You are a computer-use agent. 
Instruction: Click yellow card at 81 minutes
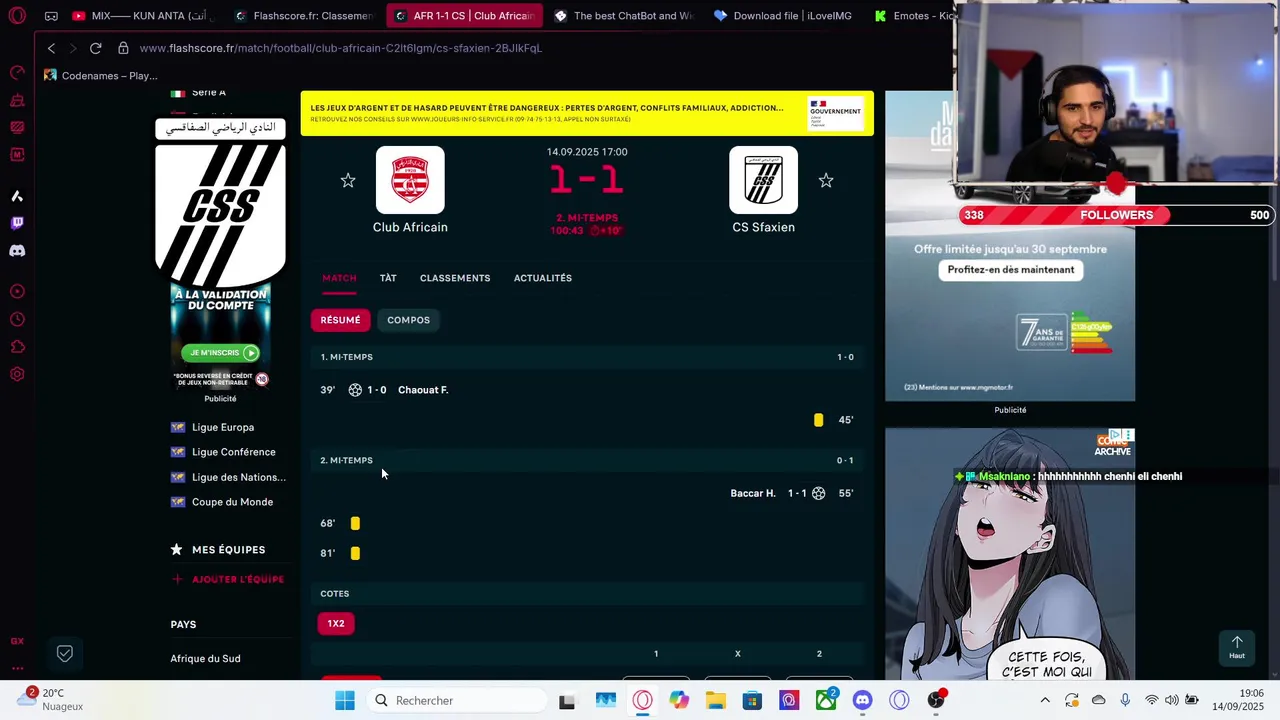point(355,553)
